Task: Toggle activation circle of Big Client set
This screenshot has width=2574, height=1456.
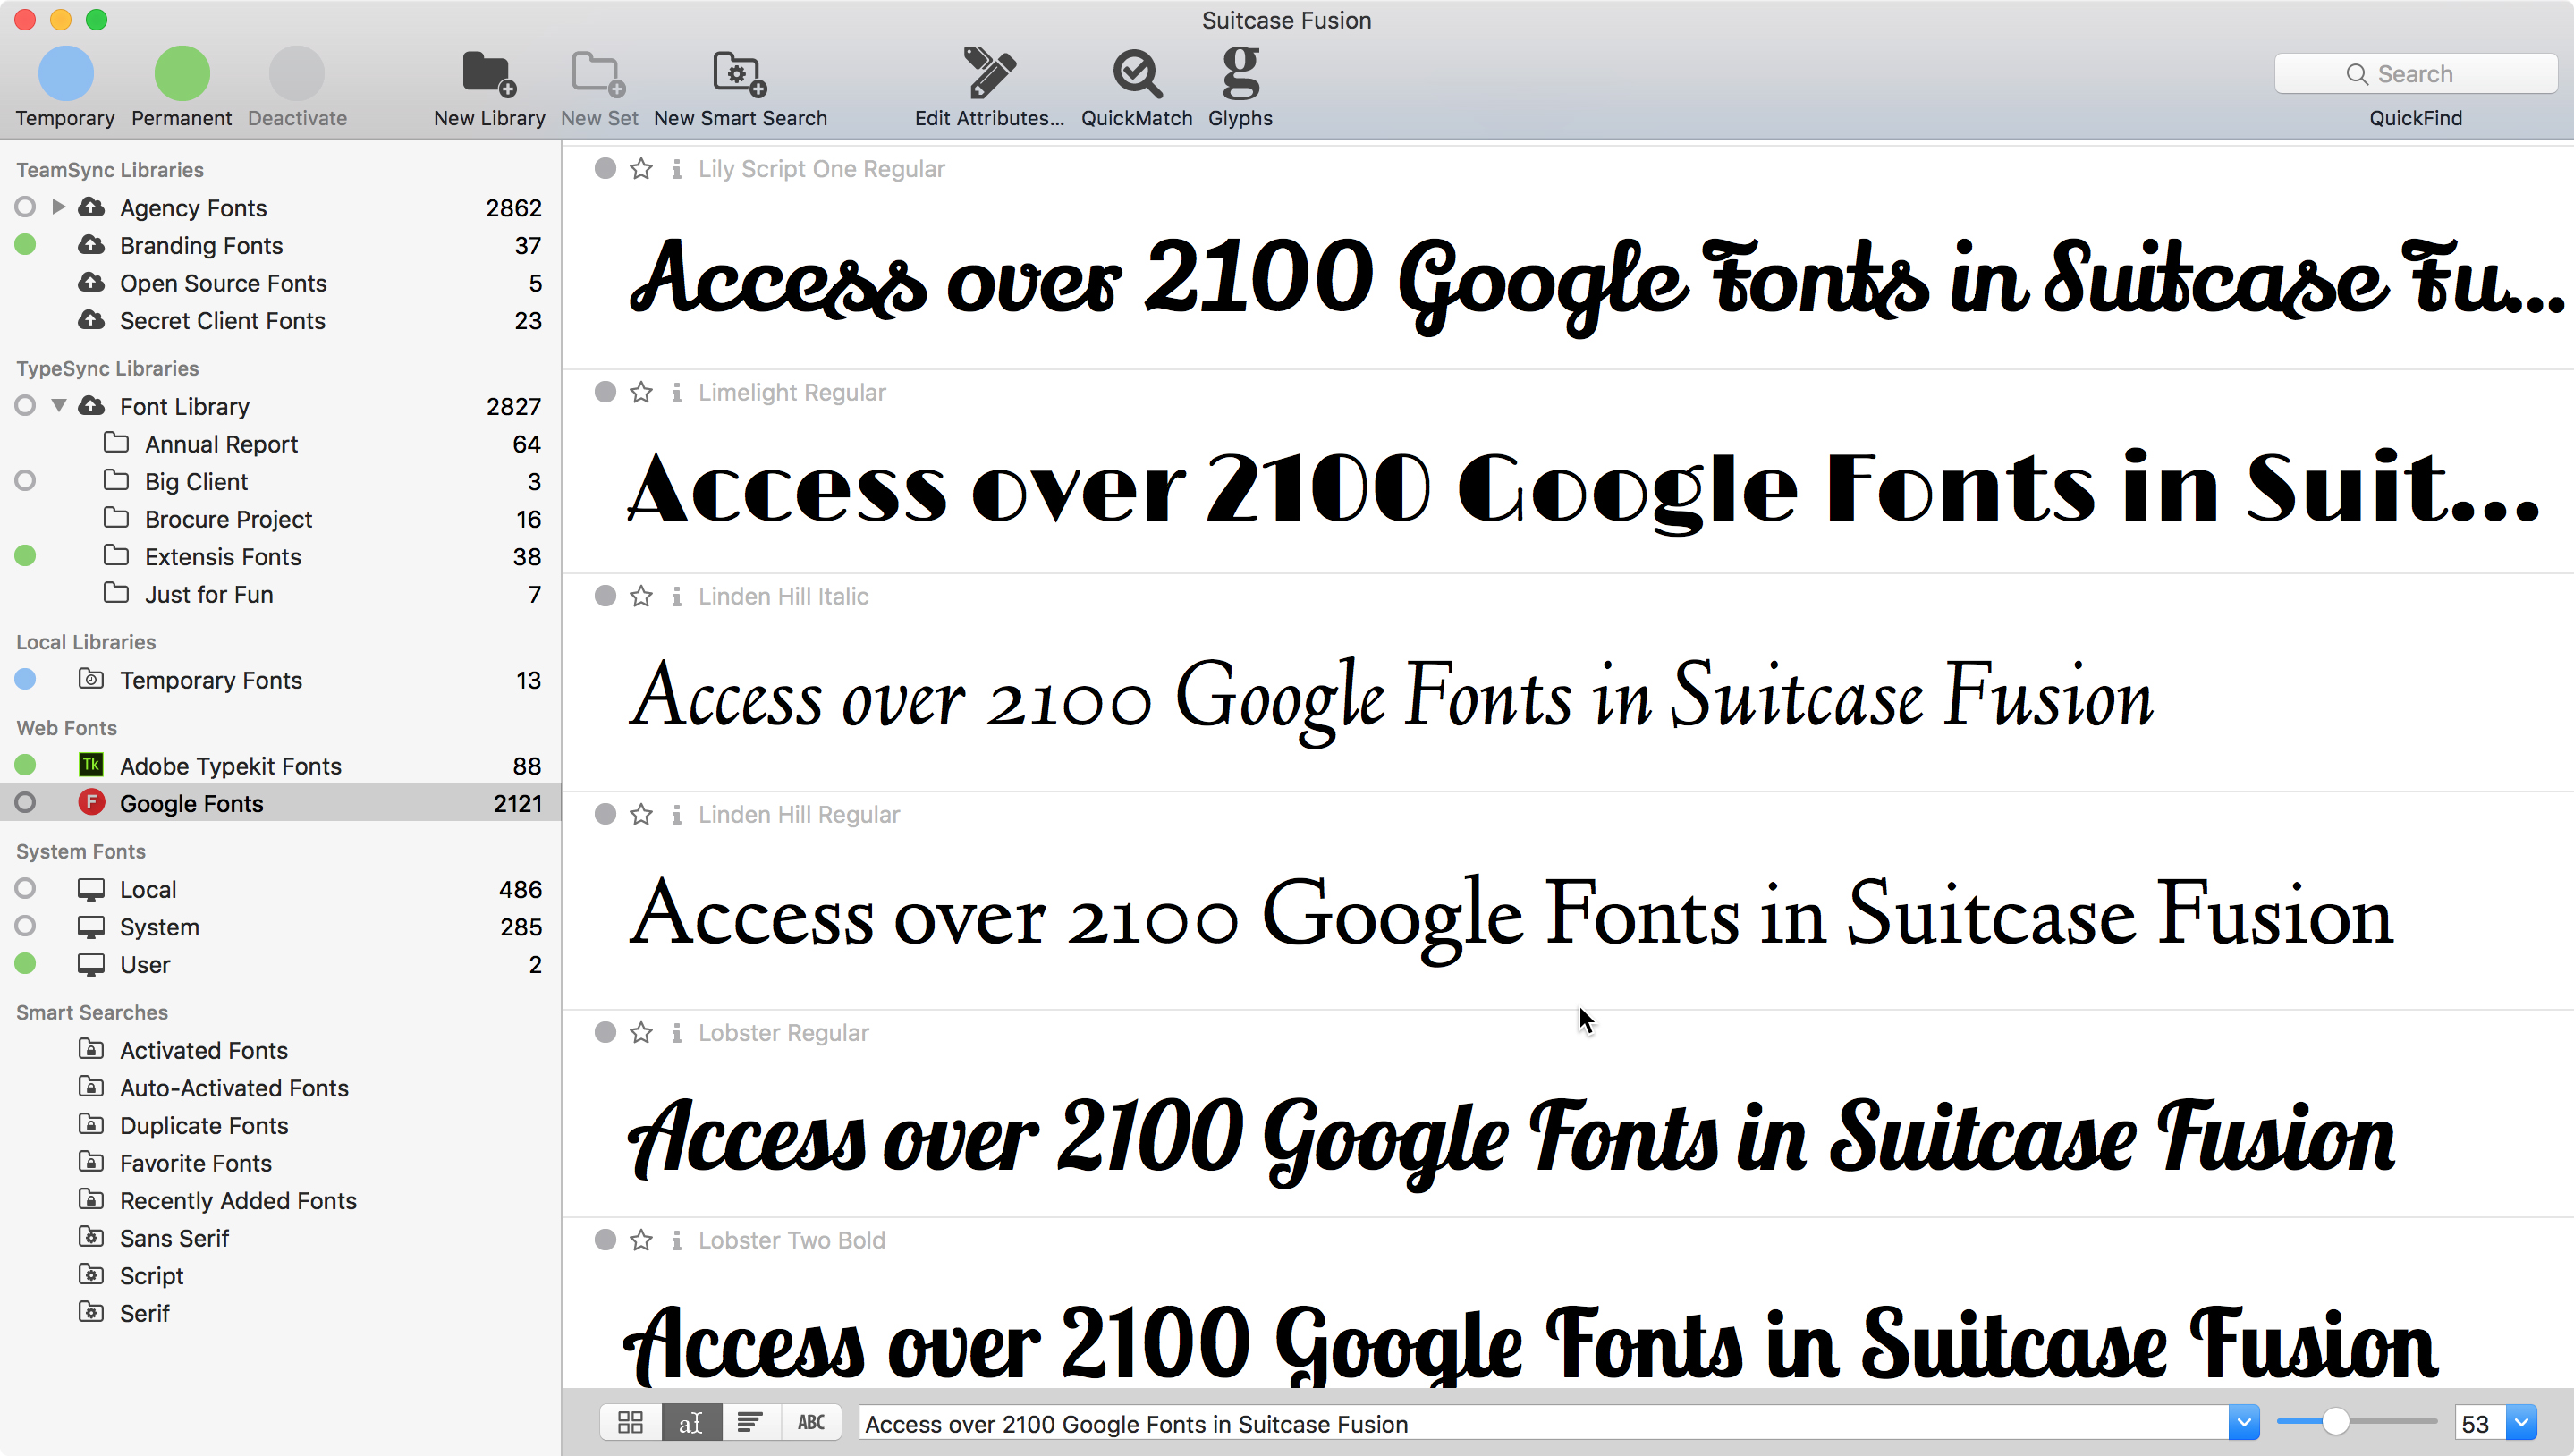Action: (x=25, y=481)
